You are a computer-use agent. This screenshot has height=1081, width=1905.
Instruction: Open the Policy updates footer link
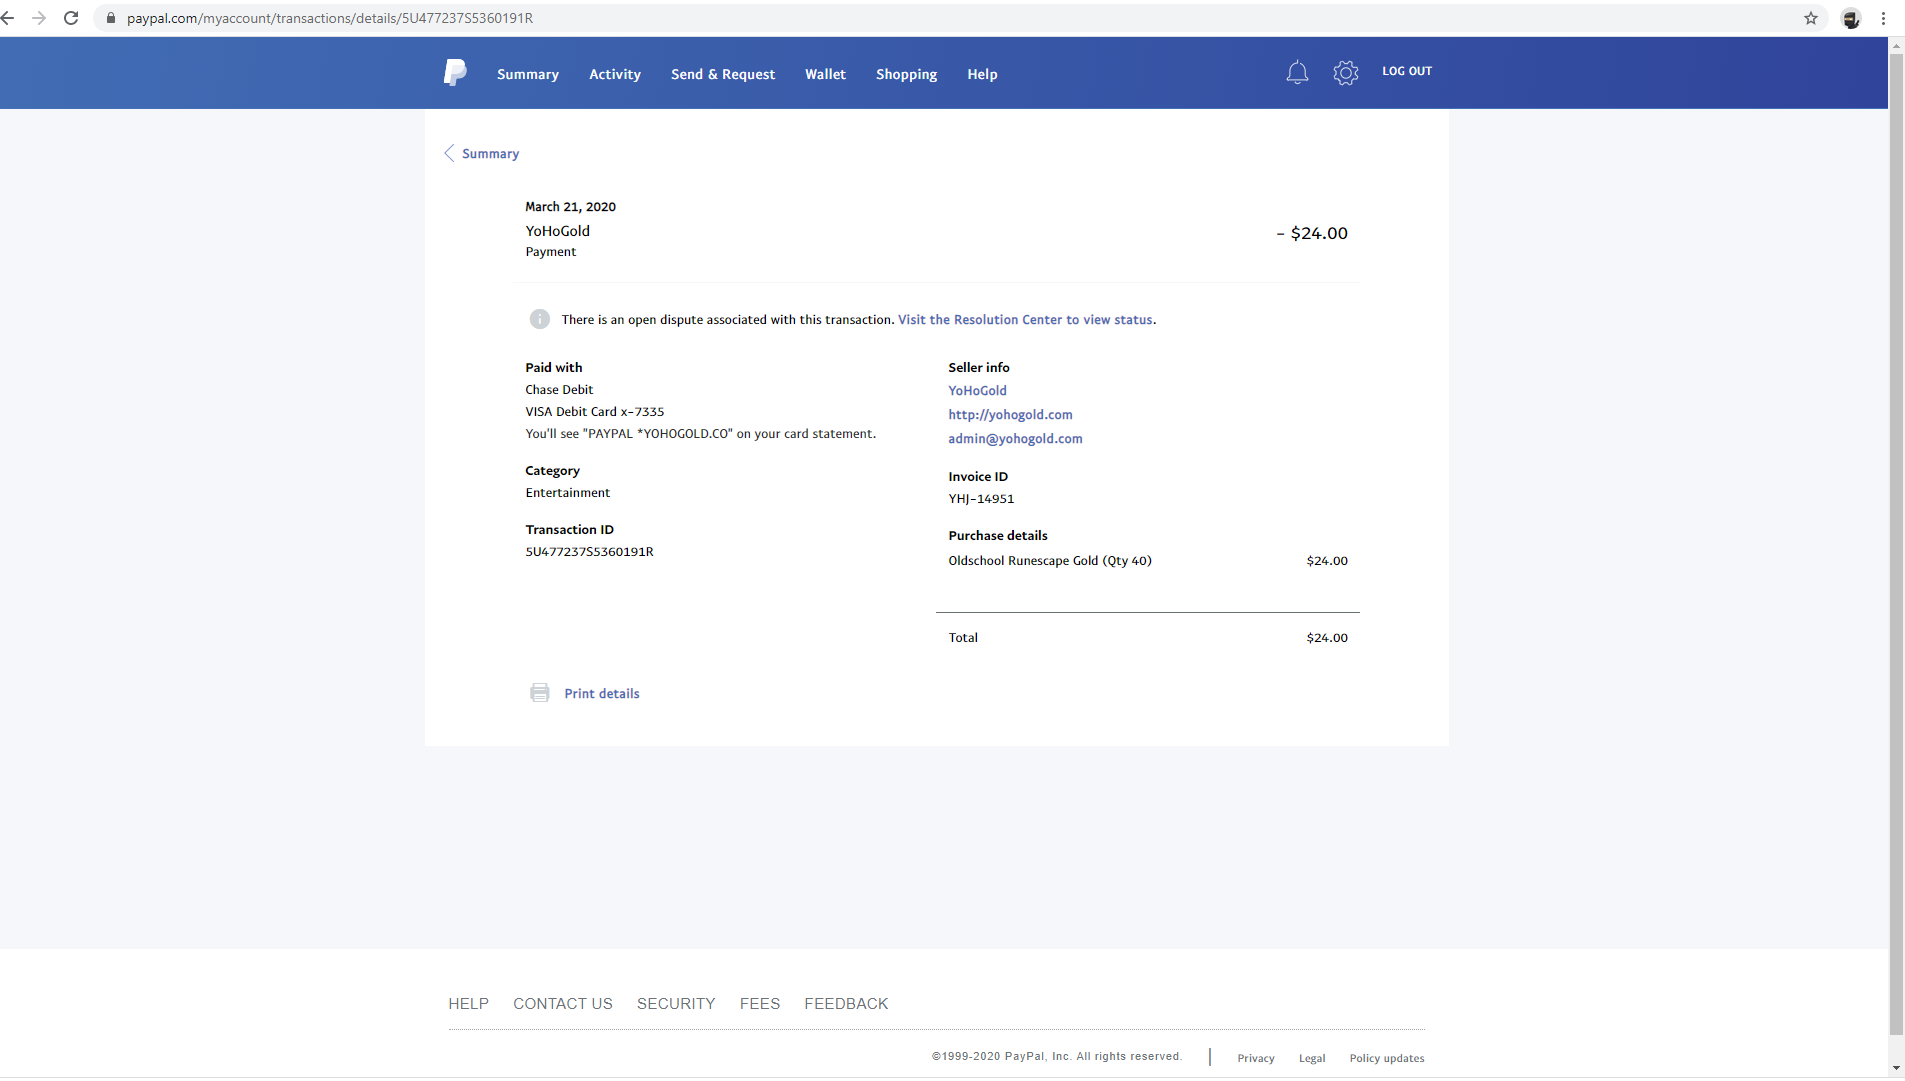pos(1387,1058)
